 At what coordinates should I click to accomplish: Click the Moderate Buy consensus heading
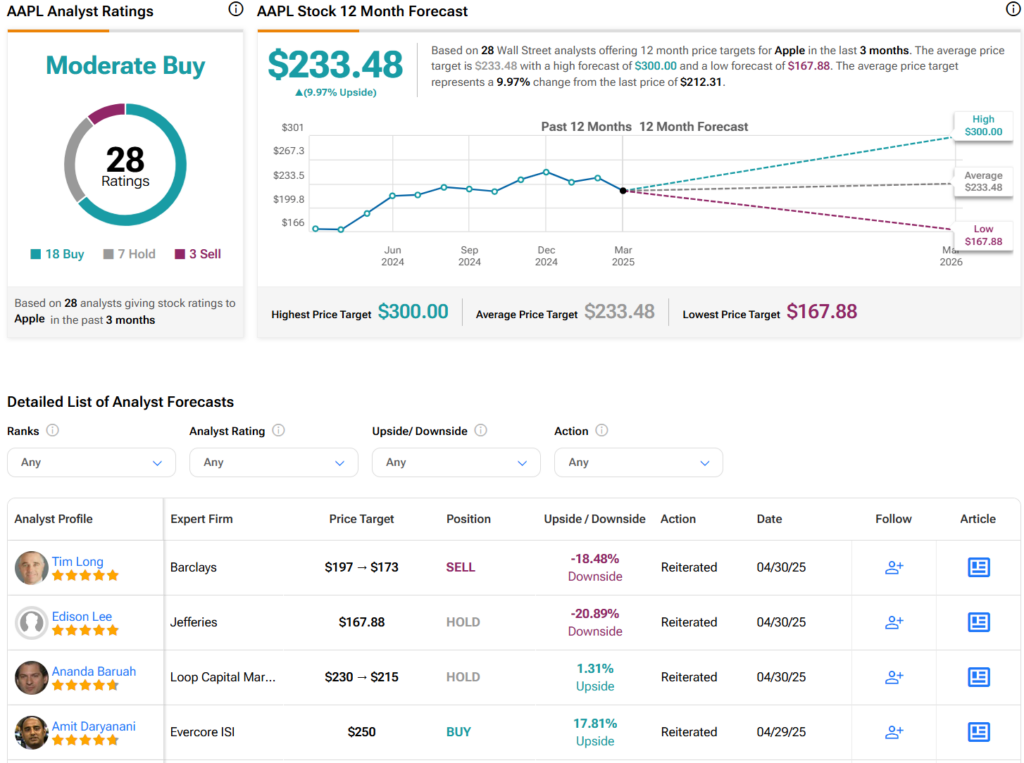[x=125, y=65]
